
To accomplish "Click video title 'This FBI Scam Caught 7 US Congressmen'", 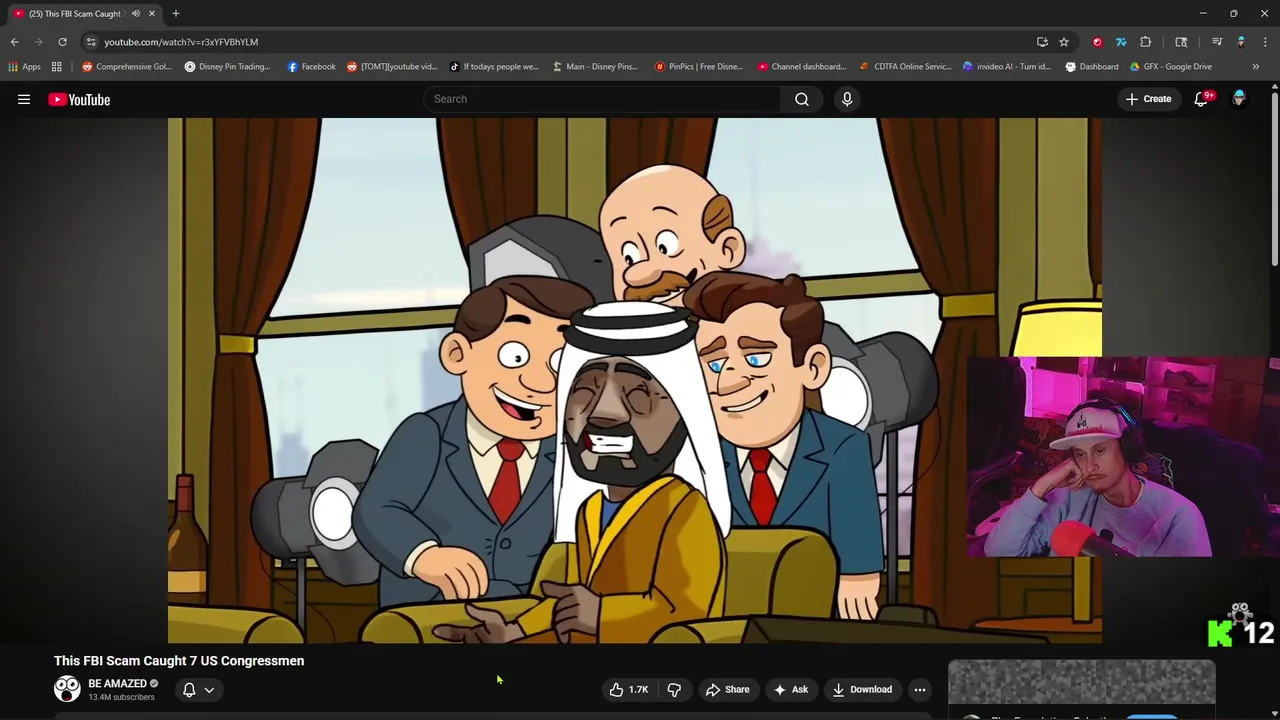I will 179,661.
